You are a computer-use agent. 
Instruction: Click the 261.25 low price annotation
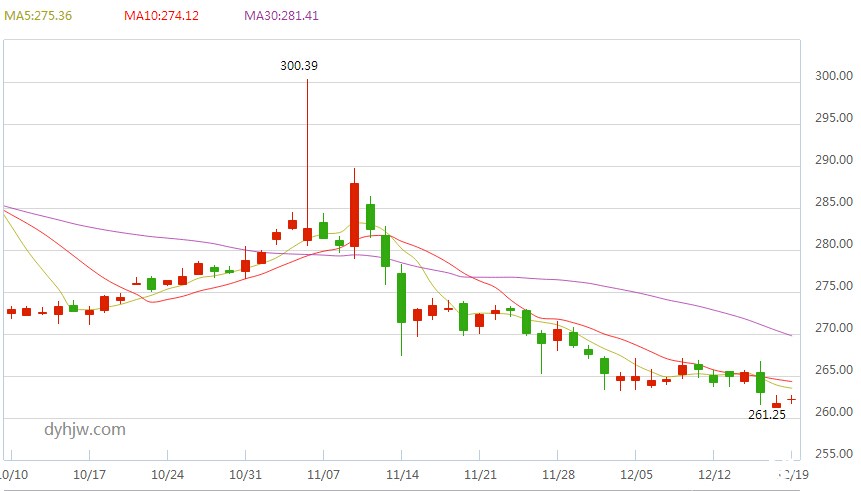tap(765, 414)
